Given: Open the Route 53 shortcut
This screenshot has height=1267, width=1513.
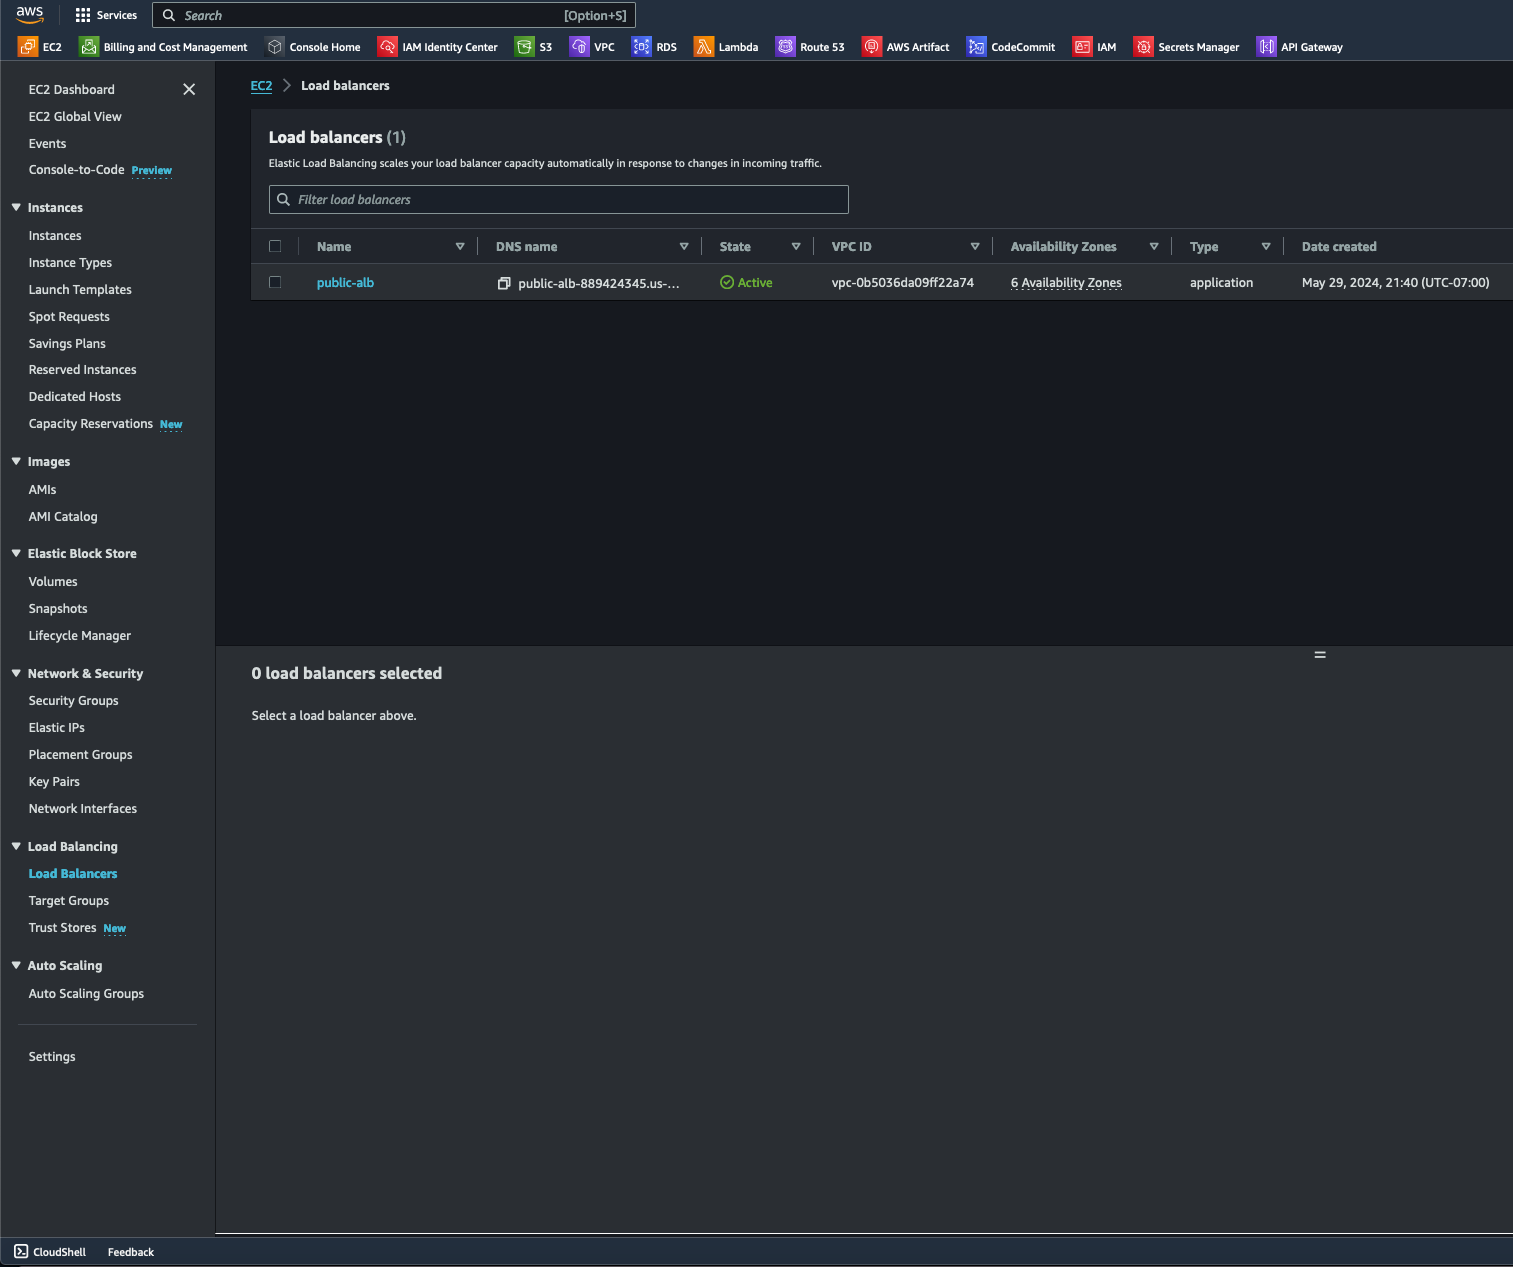Looking at the screenshot, I should pos(810,47).
